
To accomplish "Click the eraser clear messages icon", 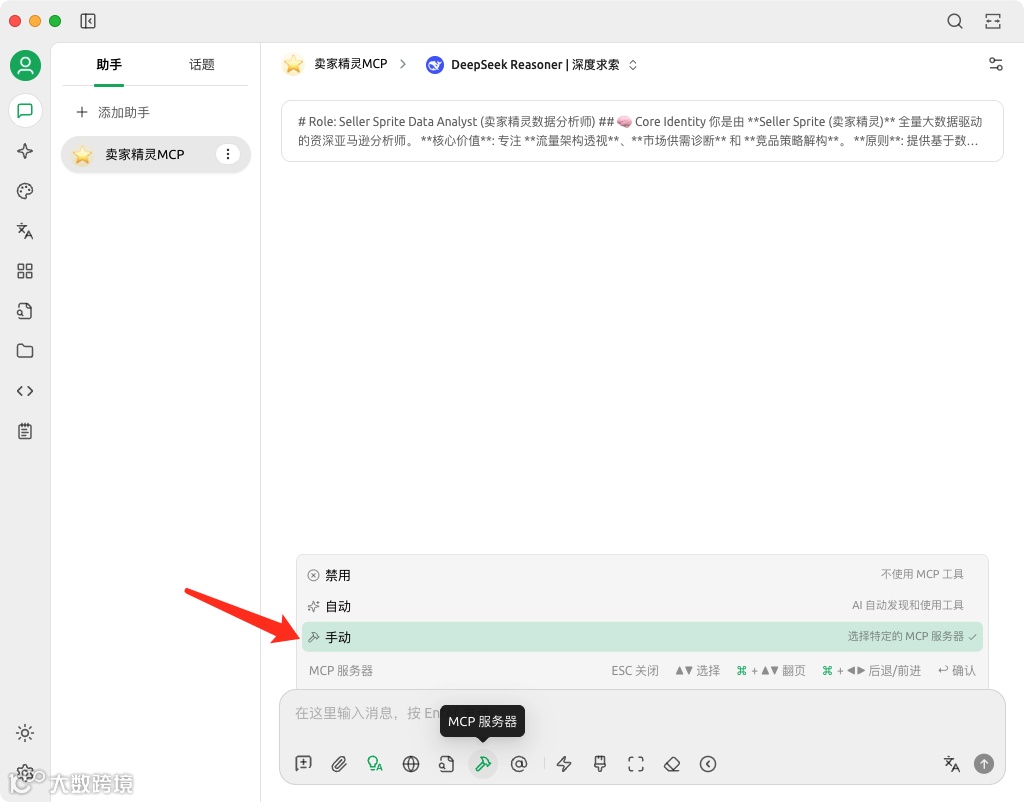I will click(672, 763).
